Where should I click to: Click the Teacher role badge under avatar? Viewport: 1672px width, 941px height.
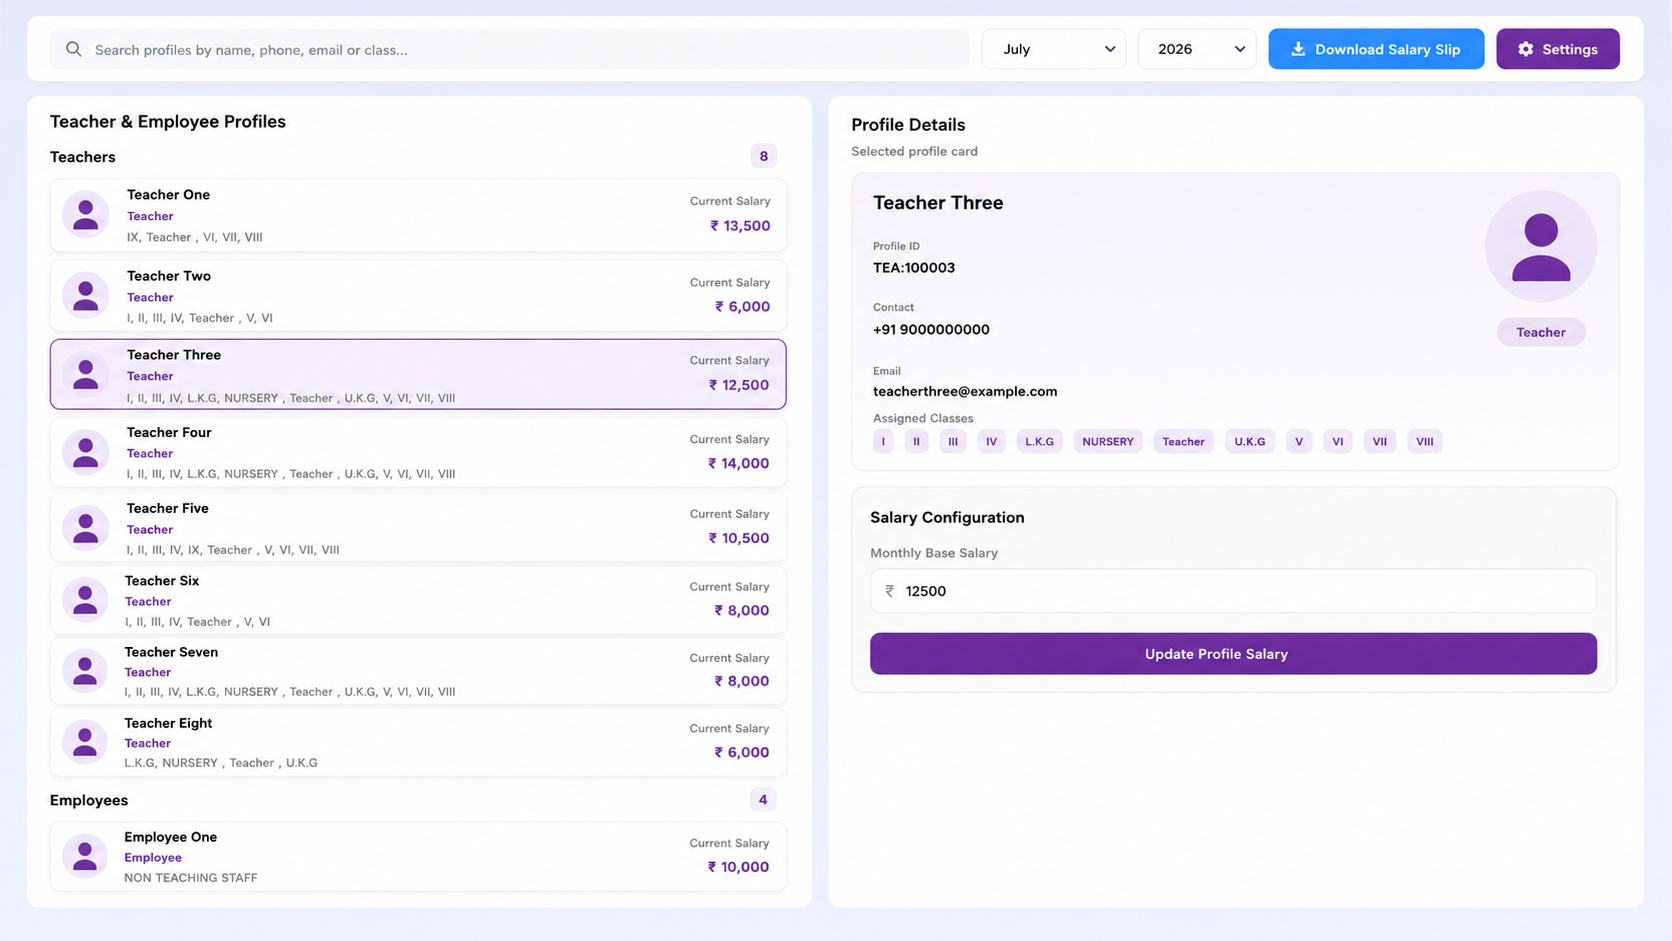coord(1540,332)
